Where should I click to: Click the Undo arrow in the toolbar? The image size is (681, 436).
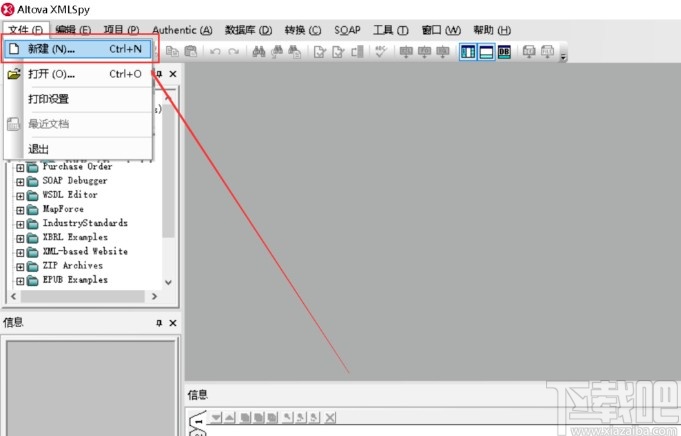pos(215,52)
